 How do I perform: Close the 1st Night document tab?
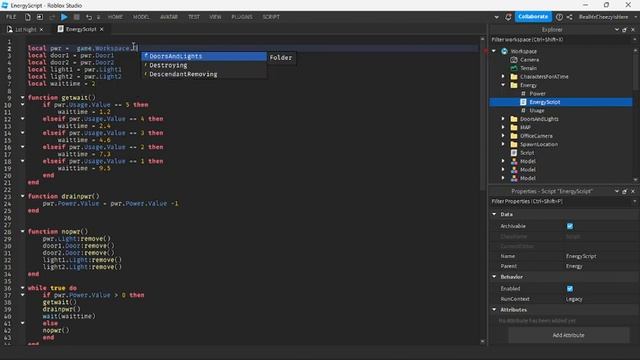[41, 29]
